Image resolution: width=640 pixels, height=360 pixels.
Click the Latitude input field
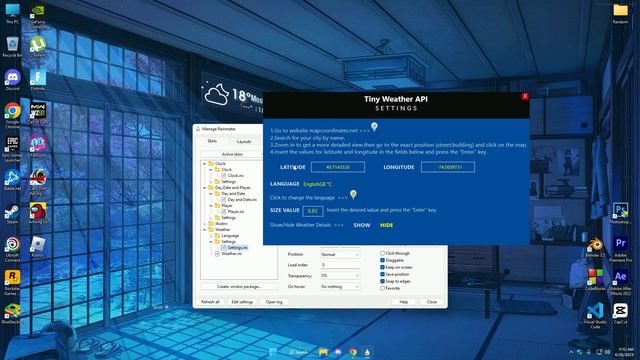[338, 167]
